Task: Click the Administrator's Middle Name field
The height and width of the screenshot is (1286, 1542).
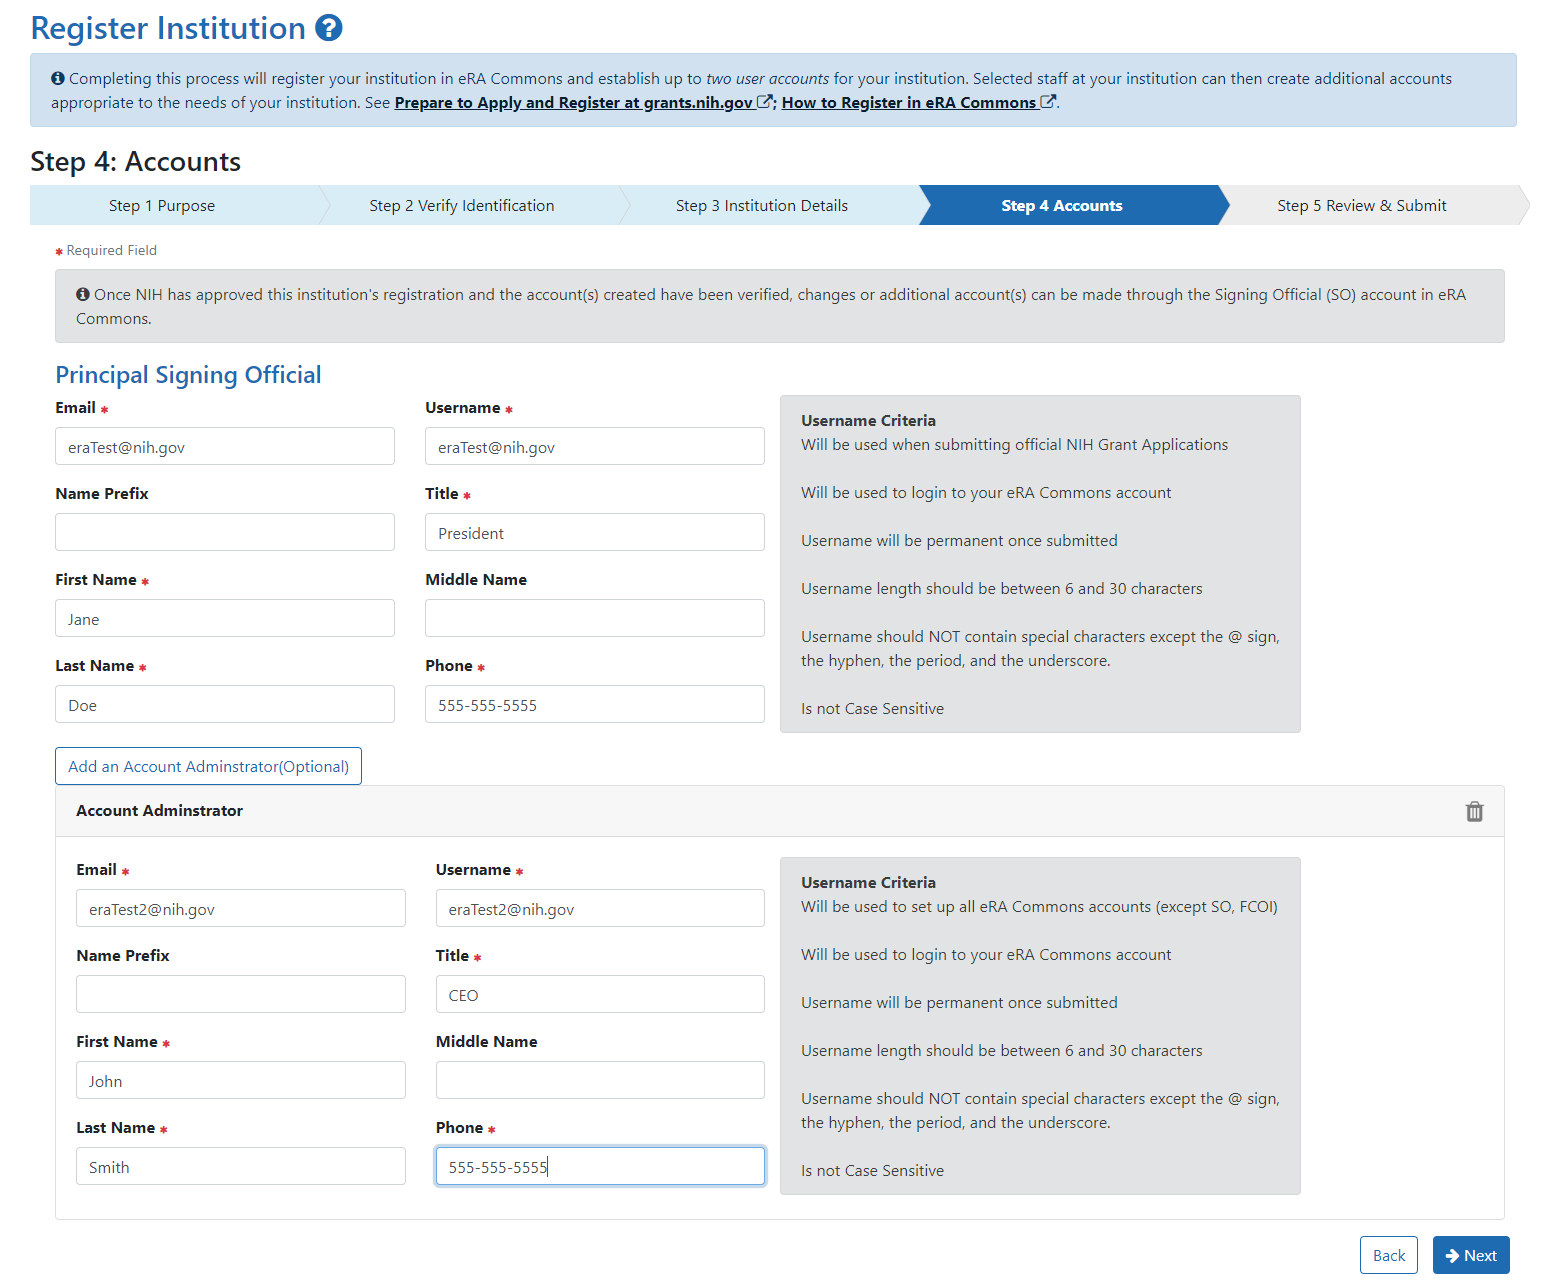Action: point(599,1080)
